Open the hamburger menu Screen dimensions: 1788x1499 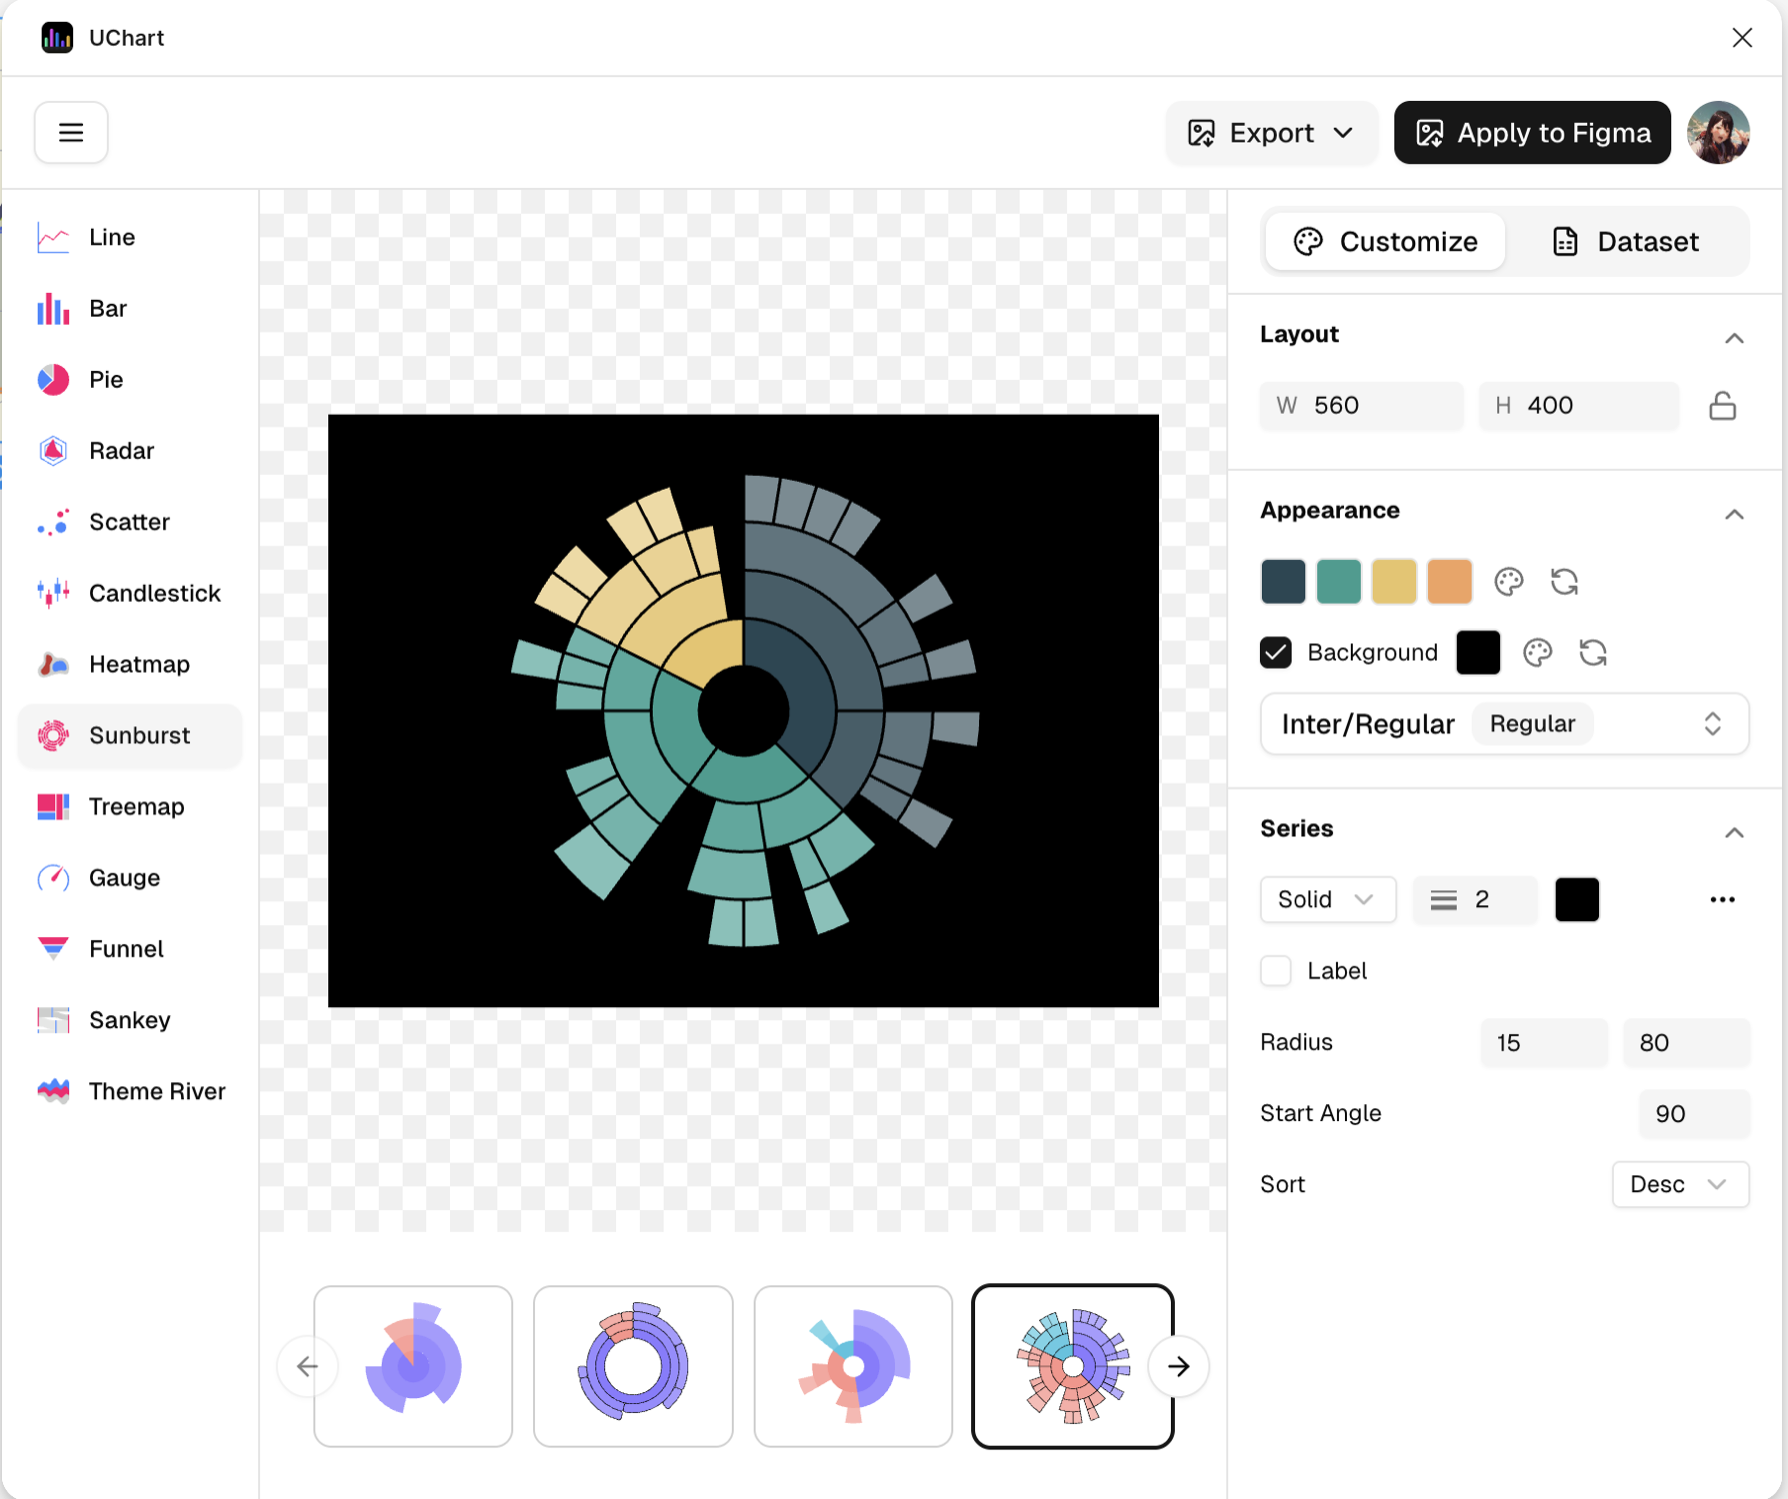pos(71,132)
